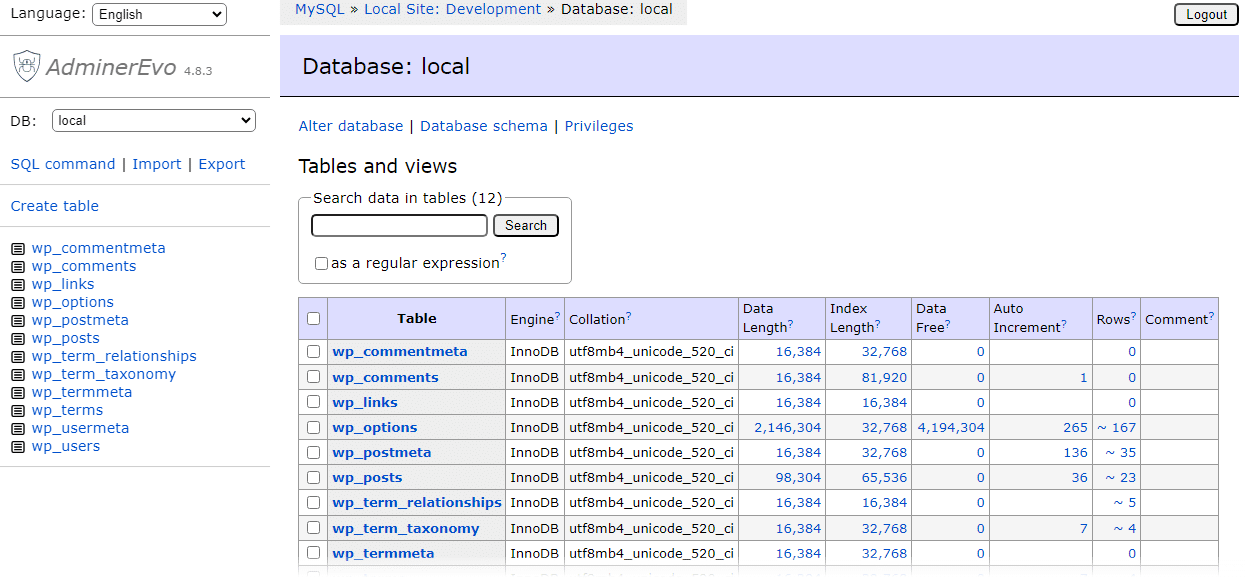This screenshot has width=1245, height=578.
Task: Click the select-data icon beside wp_users in sidebar
Action: pyautogui.click(x=17, y=447)
